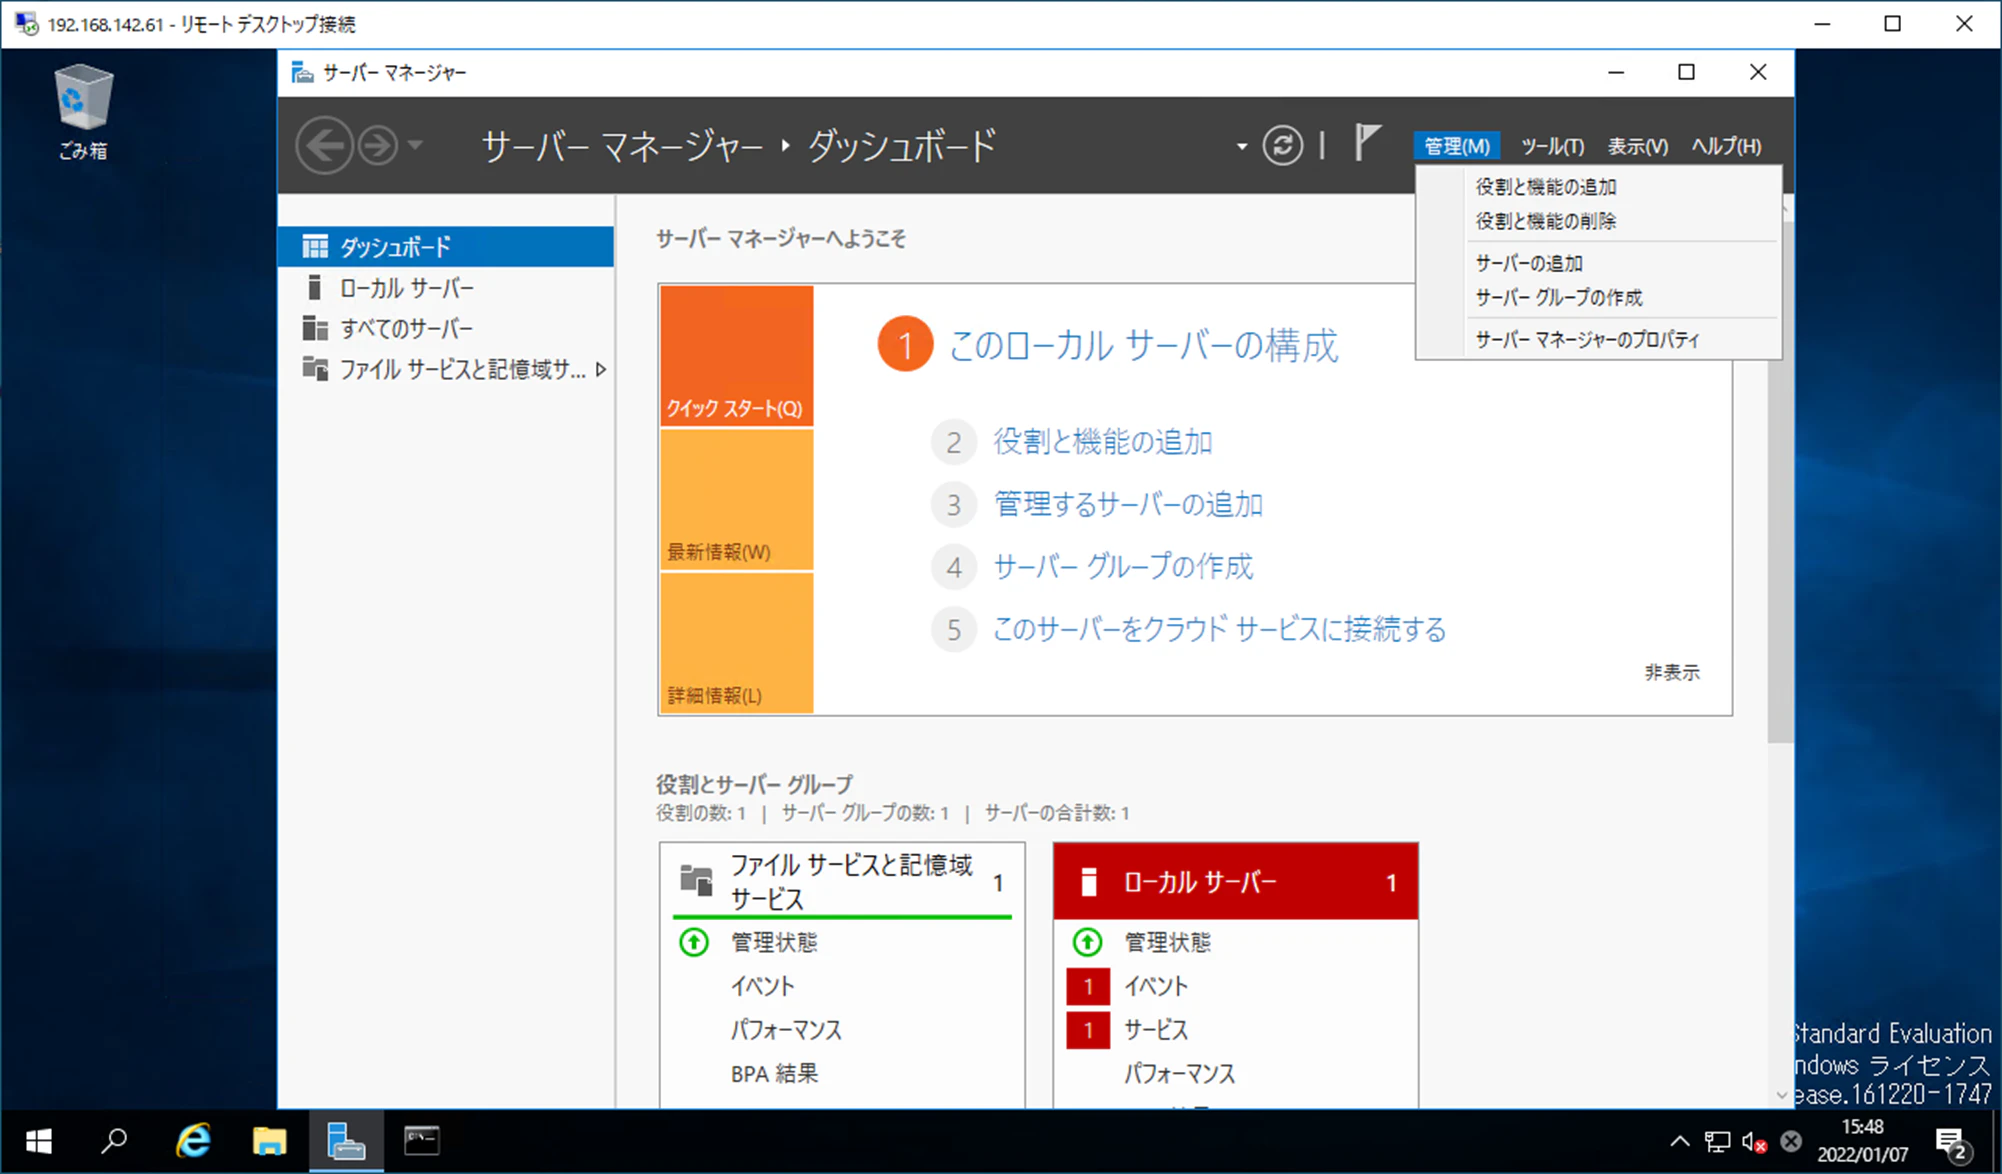Click the 管理するサーバーの追加 link
2002x1174 pixels.
coord(1128,504)
